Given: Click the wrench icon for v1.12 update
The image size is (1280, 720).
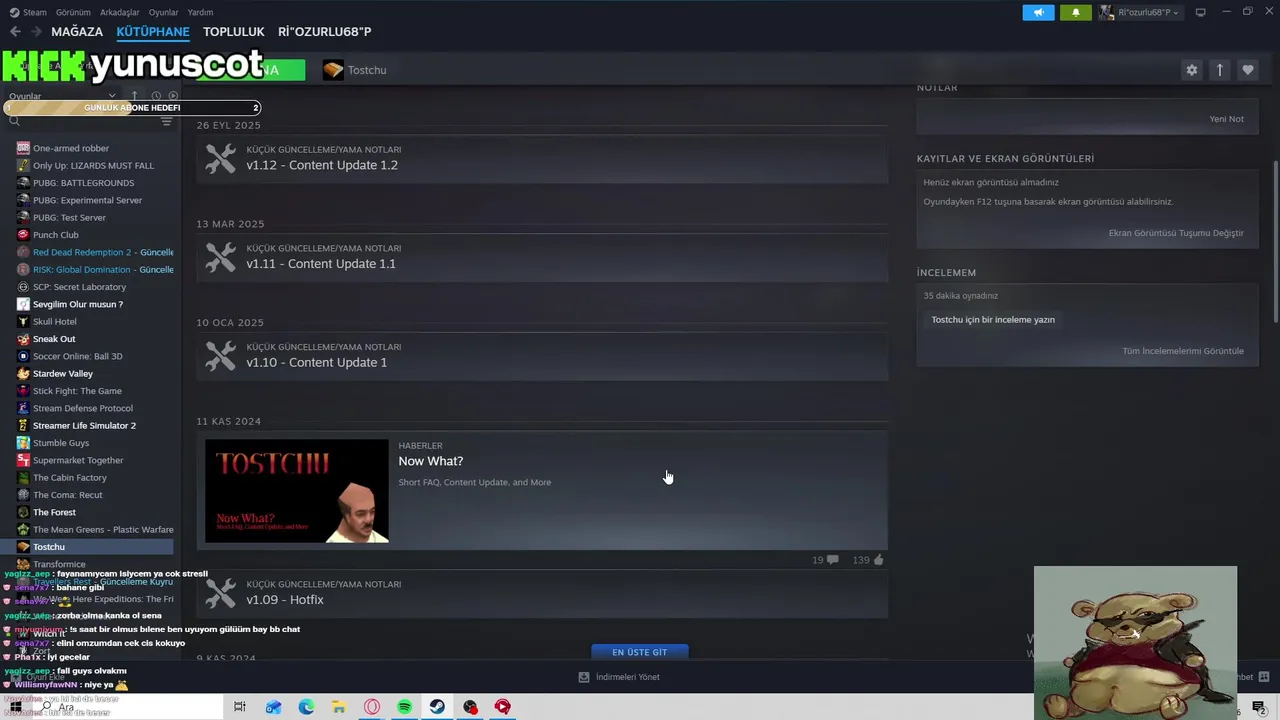Looking at the screenshot, I should point(220,158).
